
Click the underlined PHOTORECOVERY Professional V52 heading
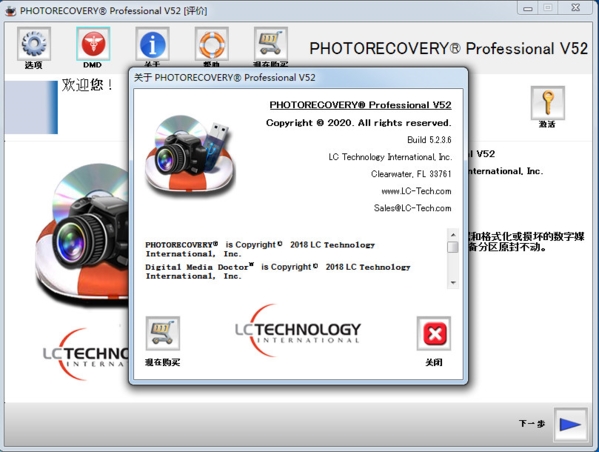tap(360, 105)
